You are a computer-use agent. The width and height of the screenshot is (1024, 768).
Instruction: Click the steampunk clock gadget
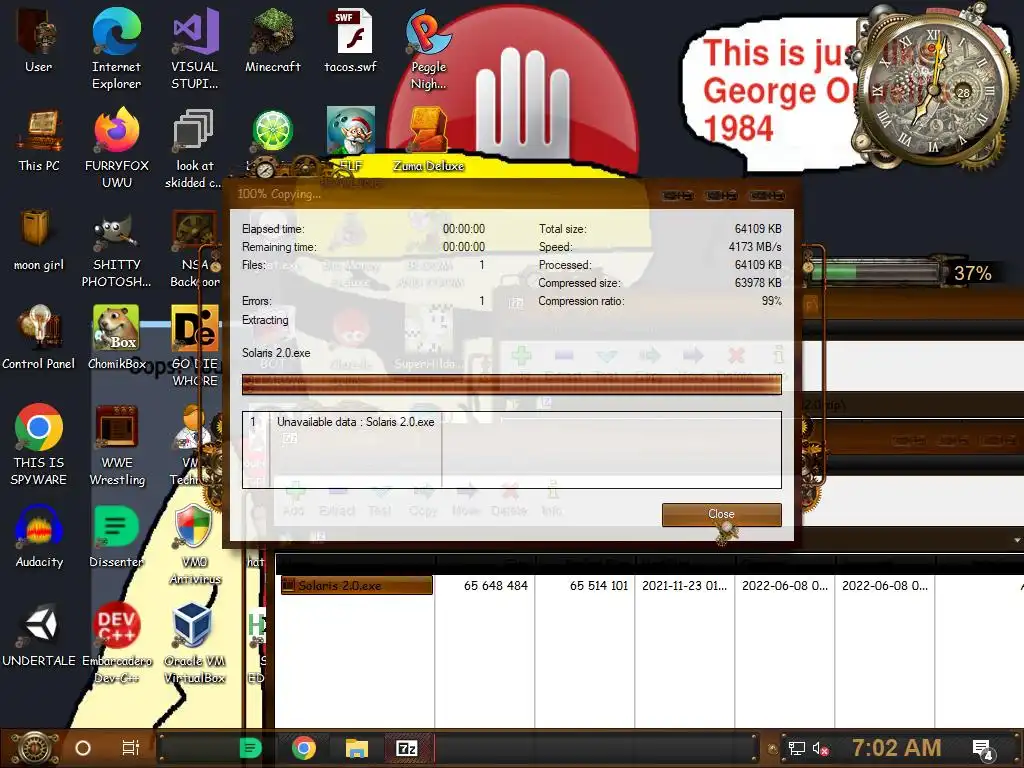[x=932, y=91]
